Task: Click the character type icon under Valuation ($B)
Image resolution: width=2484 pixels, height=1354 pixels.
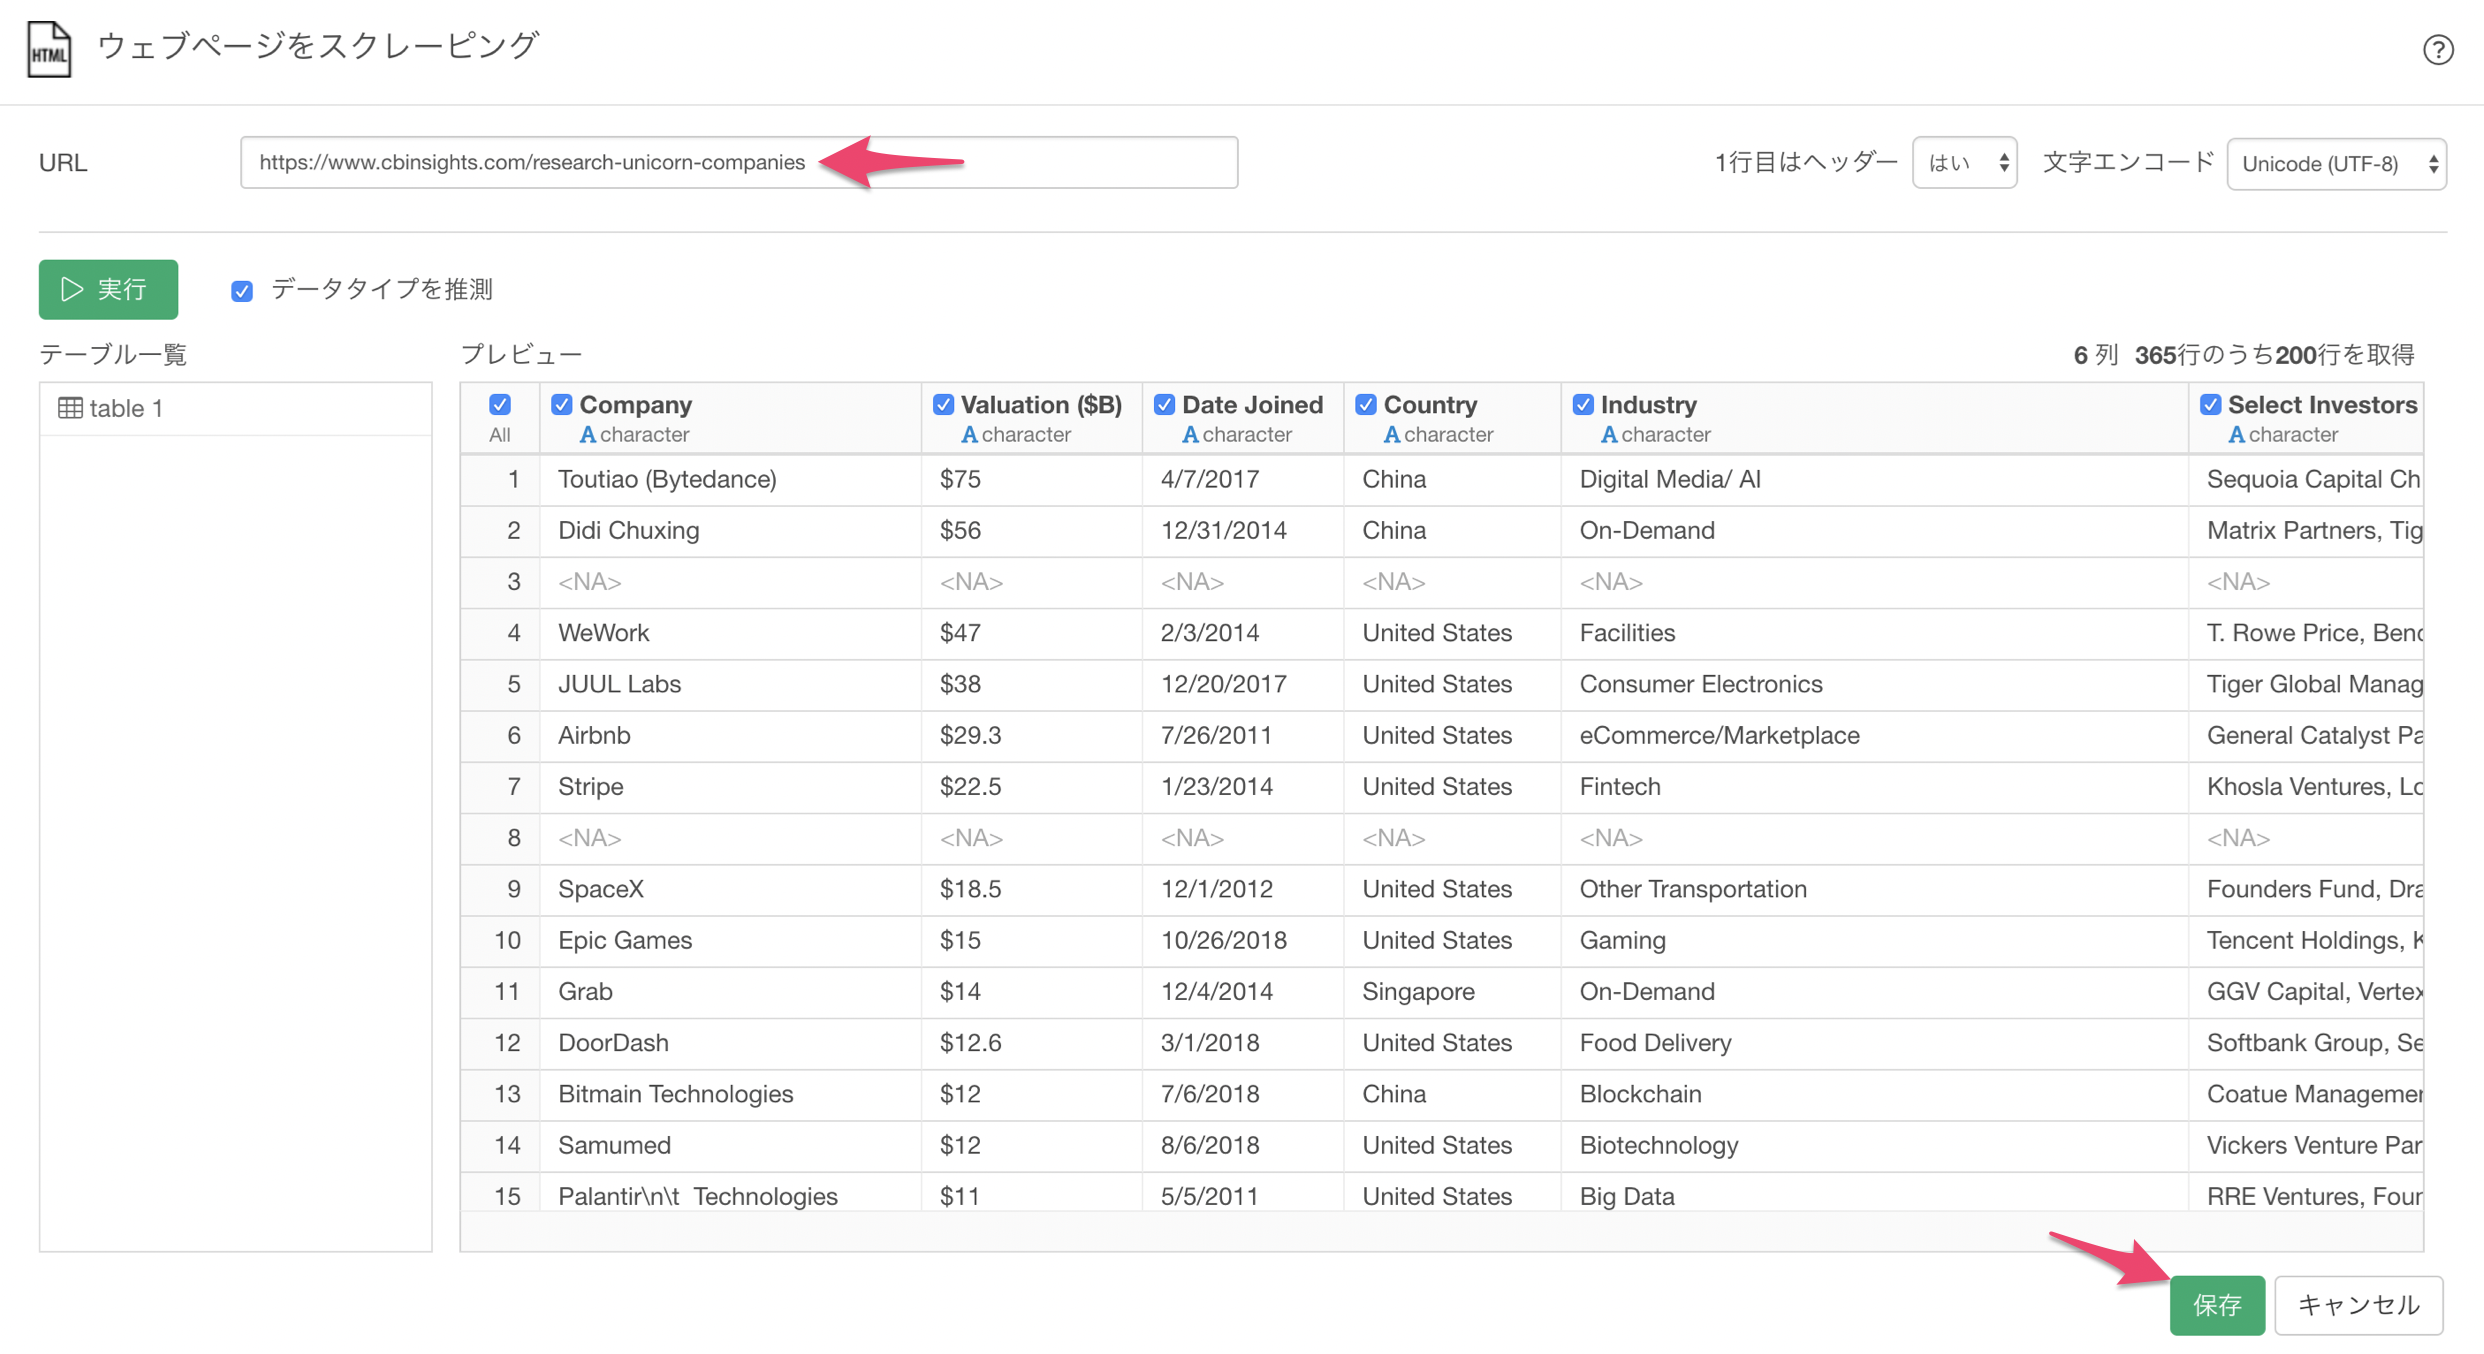Action: 969,435
